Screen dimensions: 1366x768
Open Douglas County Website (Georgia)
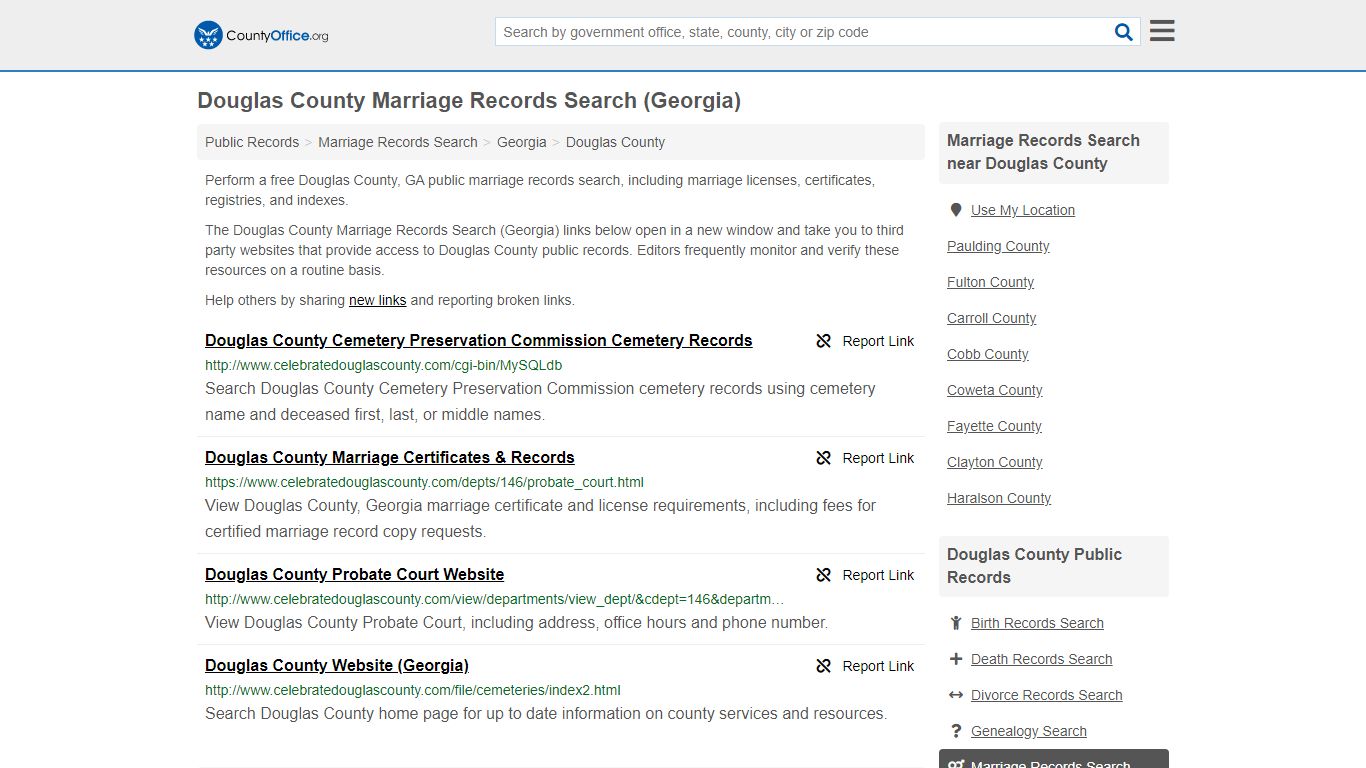[x=337, y=665]
